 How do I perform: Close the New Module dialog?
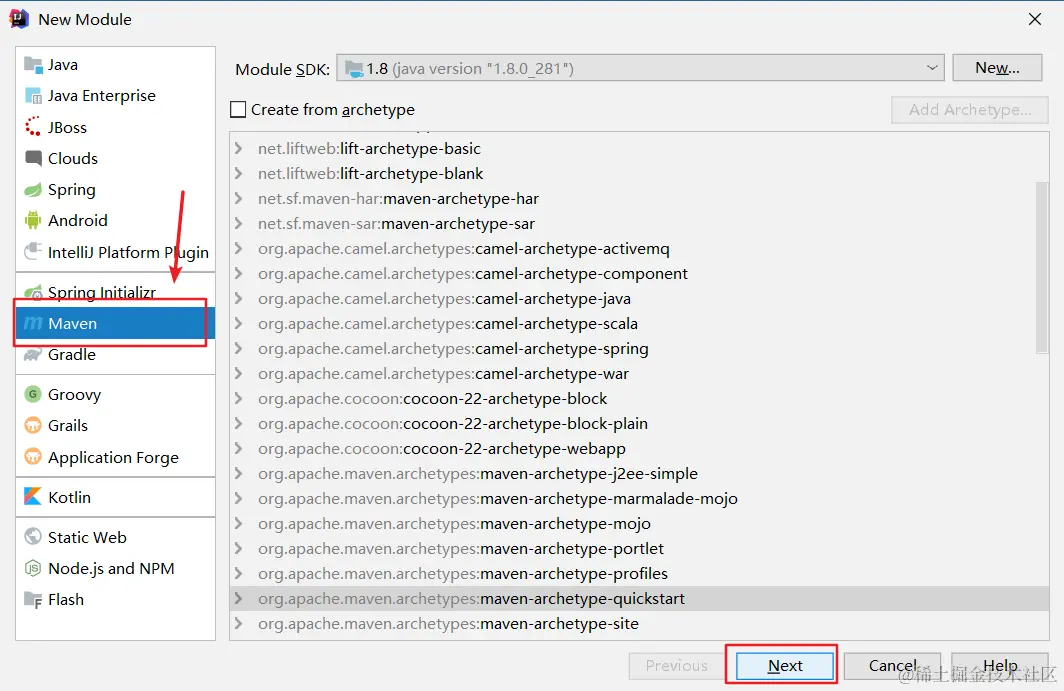(x=1035, y=19)
